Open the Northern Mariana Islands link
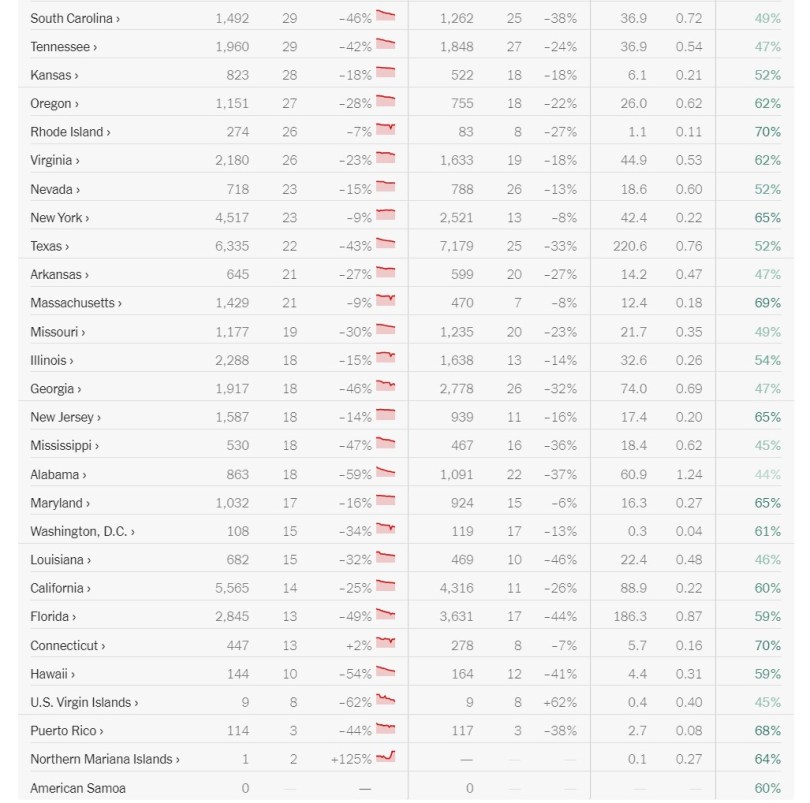Image resolution: width=810 pixels, height=803 pixels. (x=104, y=759)
